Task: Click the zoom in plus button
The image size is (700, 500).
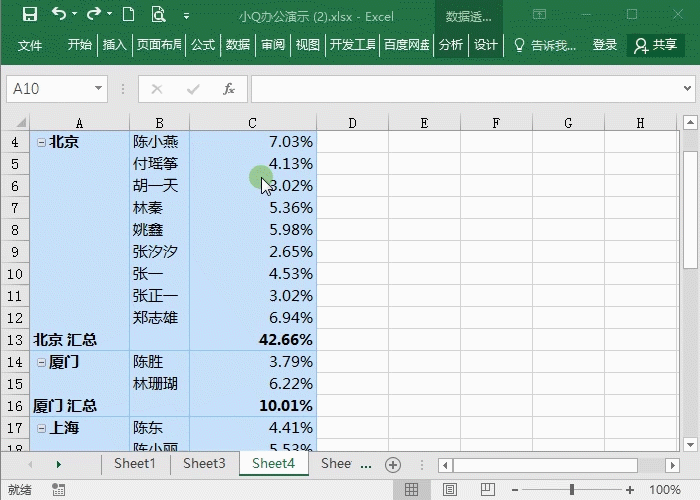Action: tap(629, 490)
